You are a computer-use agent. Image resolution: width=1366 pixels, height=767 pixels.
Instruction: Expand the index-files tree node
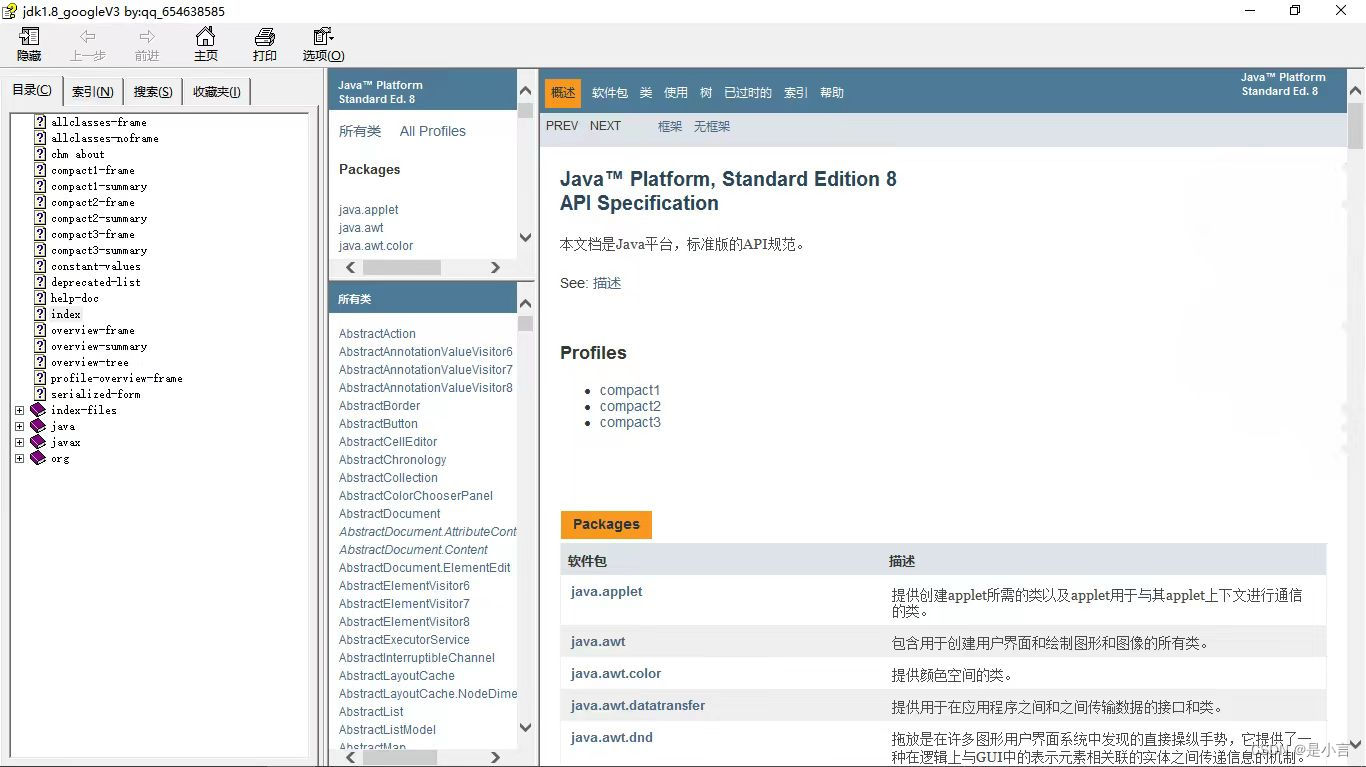coord(19,410)
